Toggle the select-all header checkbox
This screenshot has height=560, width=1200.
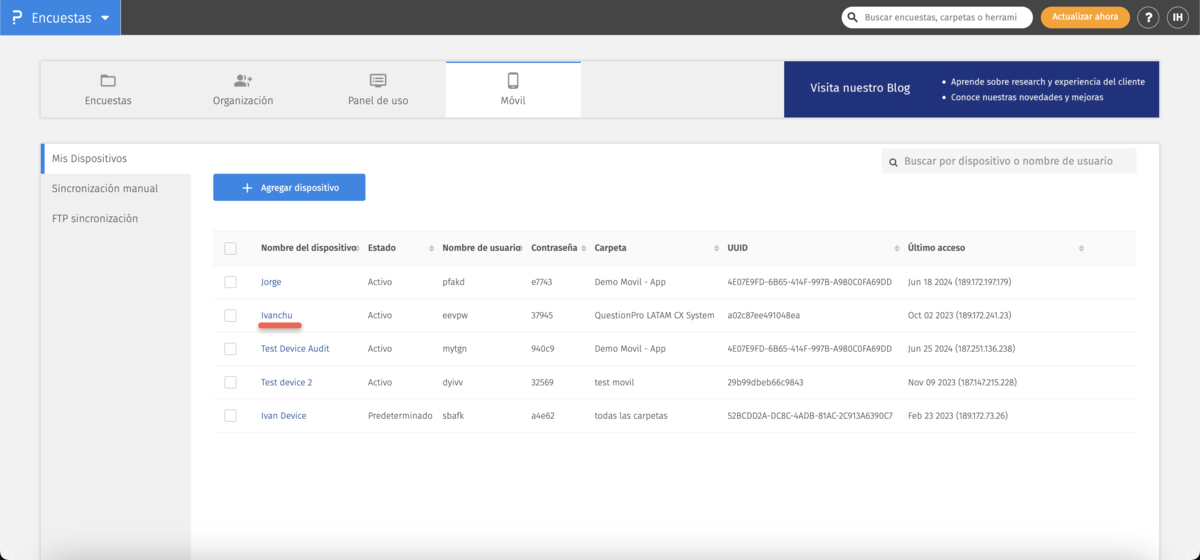pyautogui.click(x=231, y=248)
